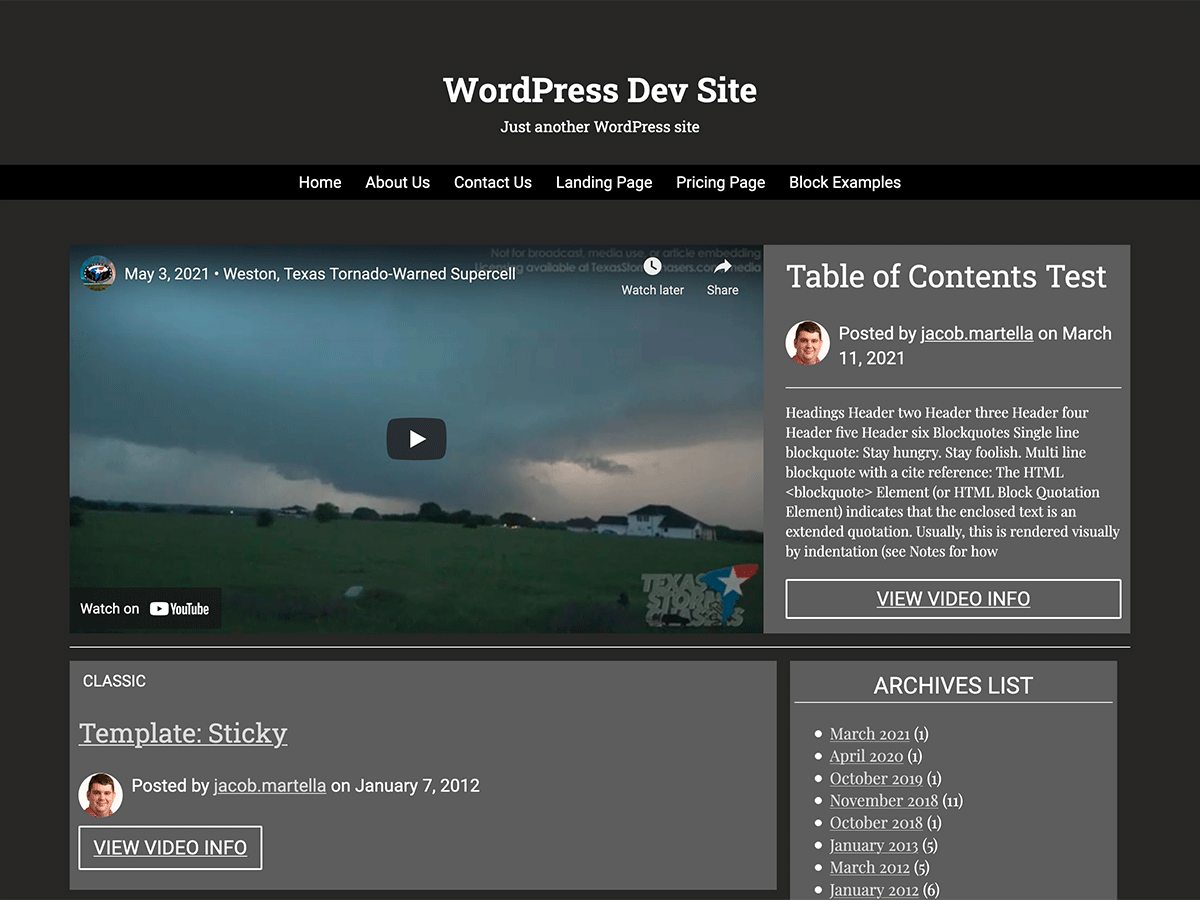
Task: Click jacob.martella's avatar in Table of Contents post
Action: tap(807, 342)
